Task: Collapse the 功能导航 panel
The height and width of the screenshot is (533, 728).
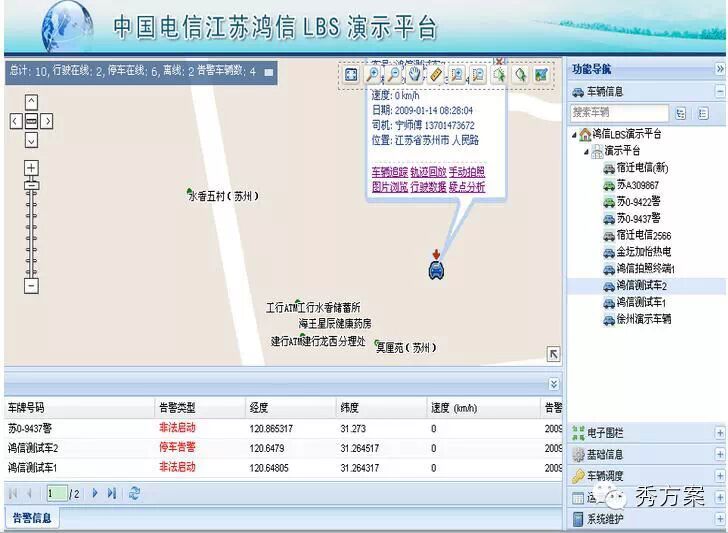Action: click(x=720, y=69)
